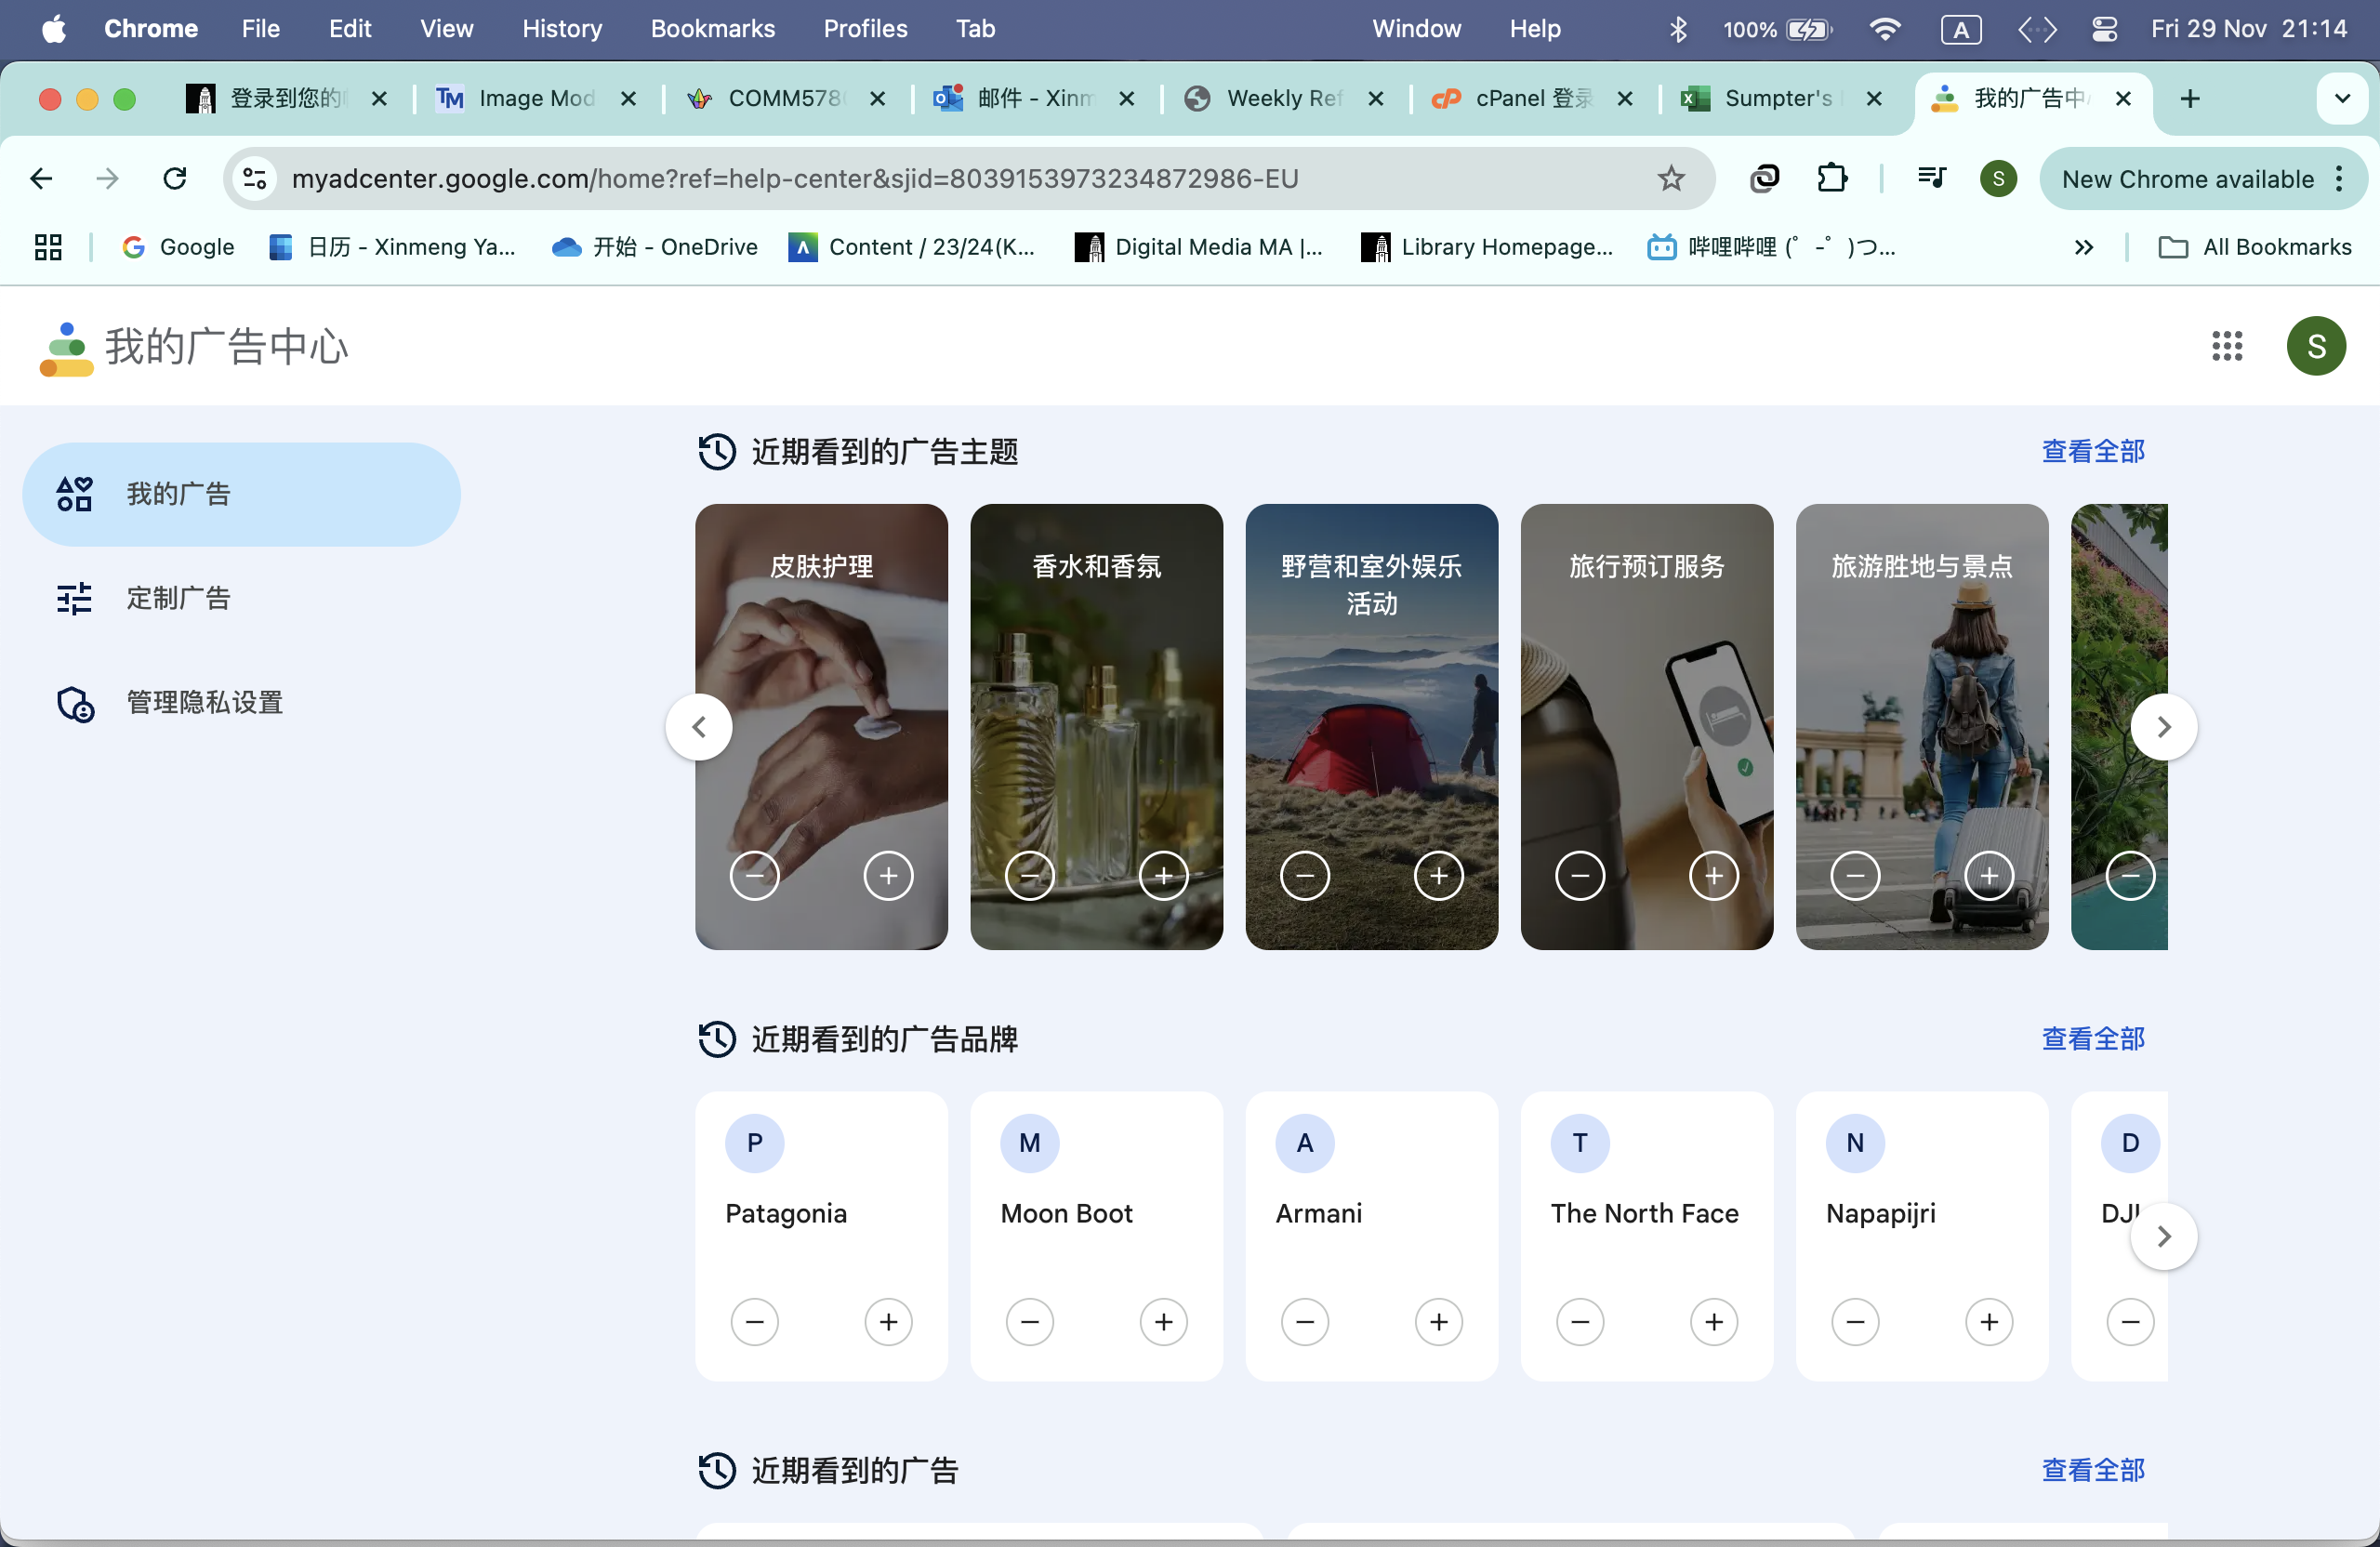The image size is (2380, 1547).
Task: Click the media control icon in toolbar
Action: click(x=1931, y=179)
